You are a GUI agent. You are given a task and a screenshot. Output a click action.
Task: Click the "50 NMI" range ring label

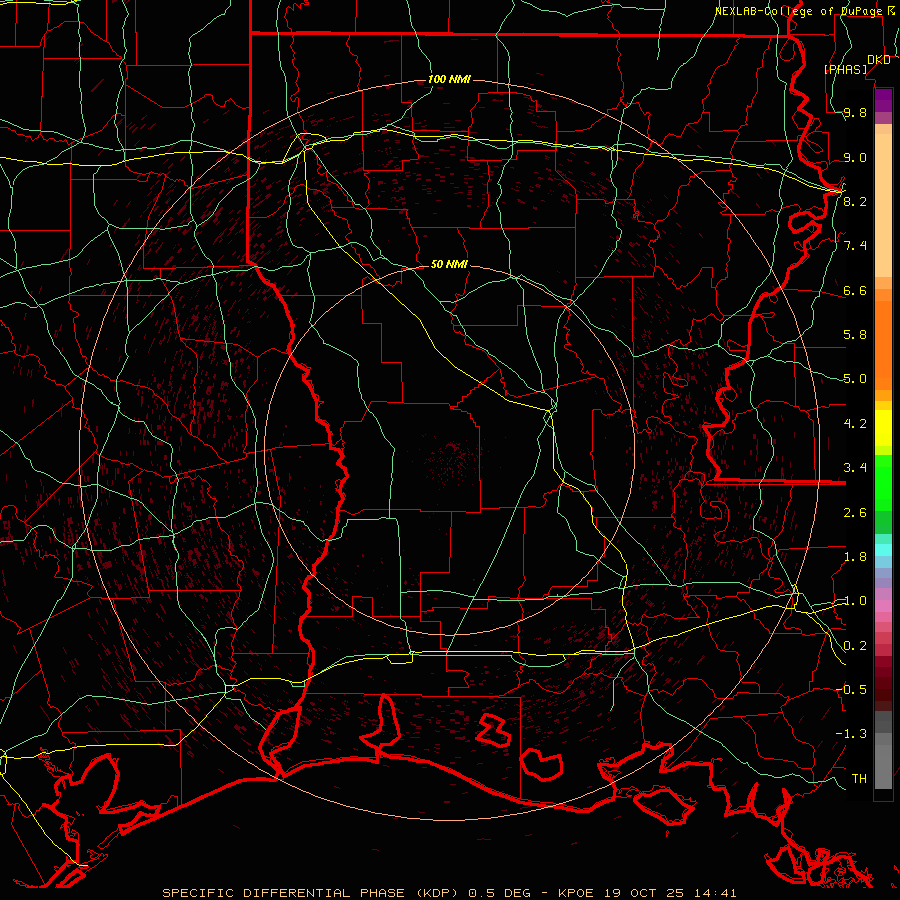(449, 264)
